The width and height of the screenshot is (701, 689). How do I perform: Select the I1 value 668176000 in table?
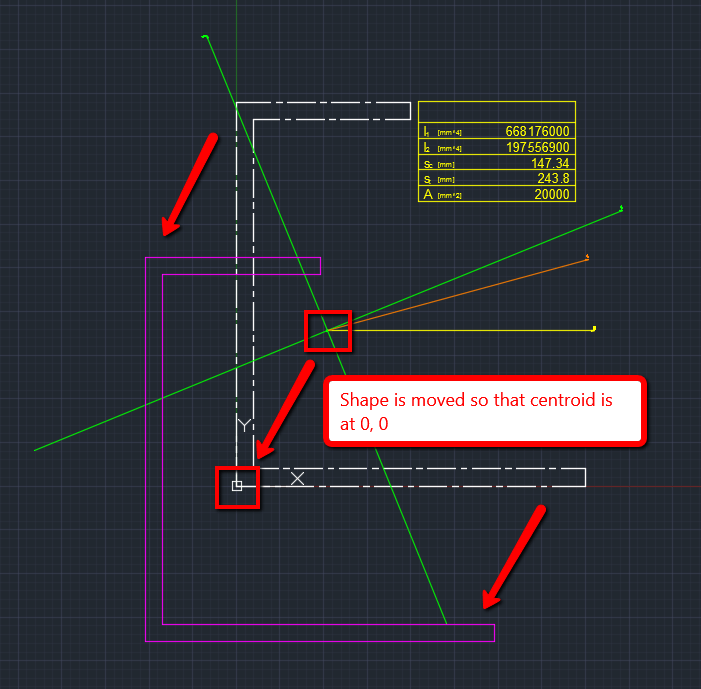coord(537,131)
